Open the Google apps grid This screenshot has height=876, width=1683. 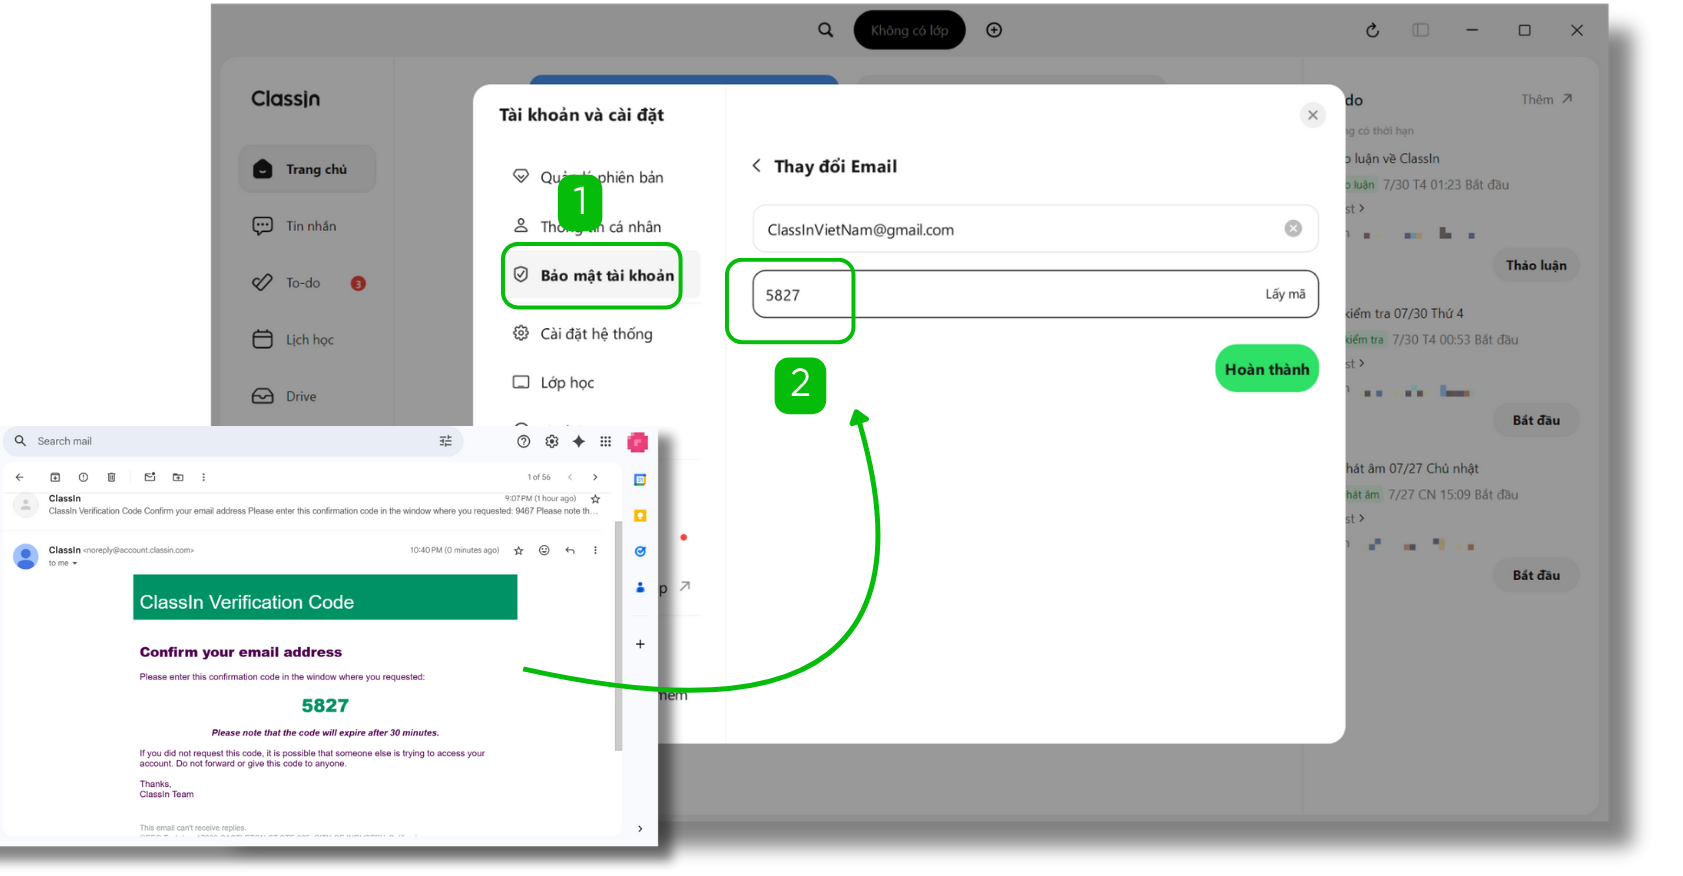pos(605,441)
